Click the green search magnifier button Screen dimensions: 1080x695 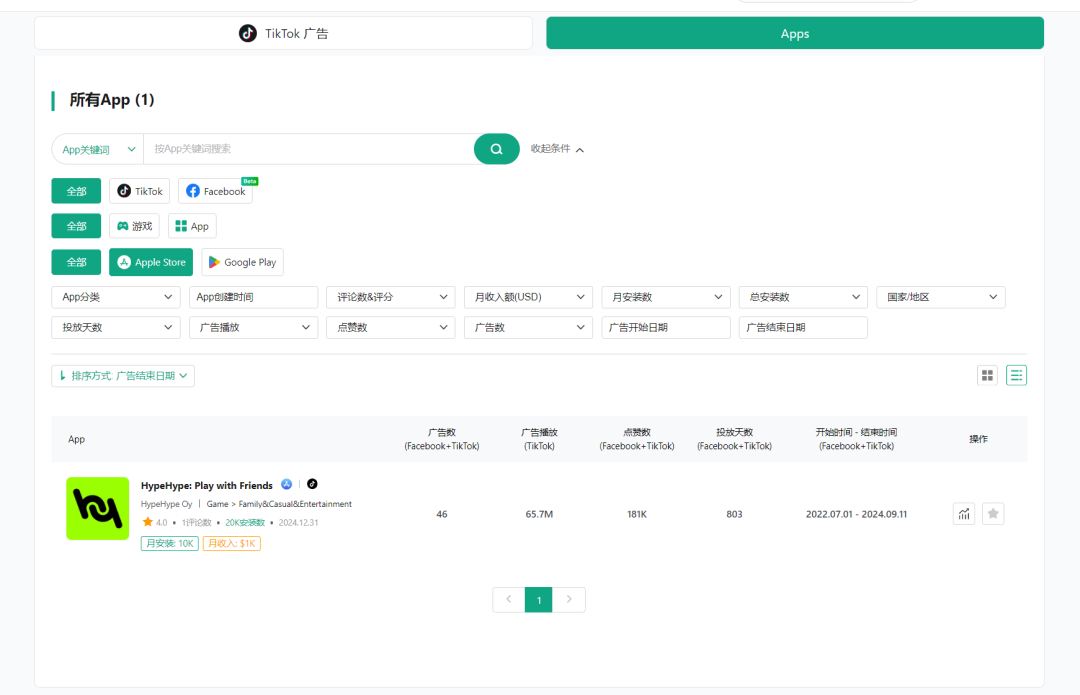(496, 149)
